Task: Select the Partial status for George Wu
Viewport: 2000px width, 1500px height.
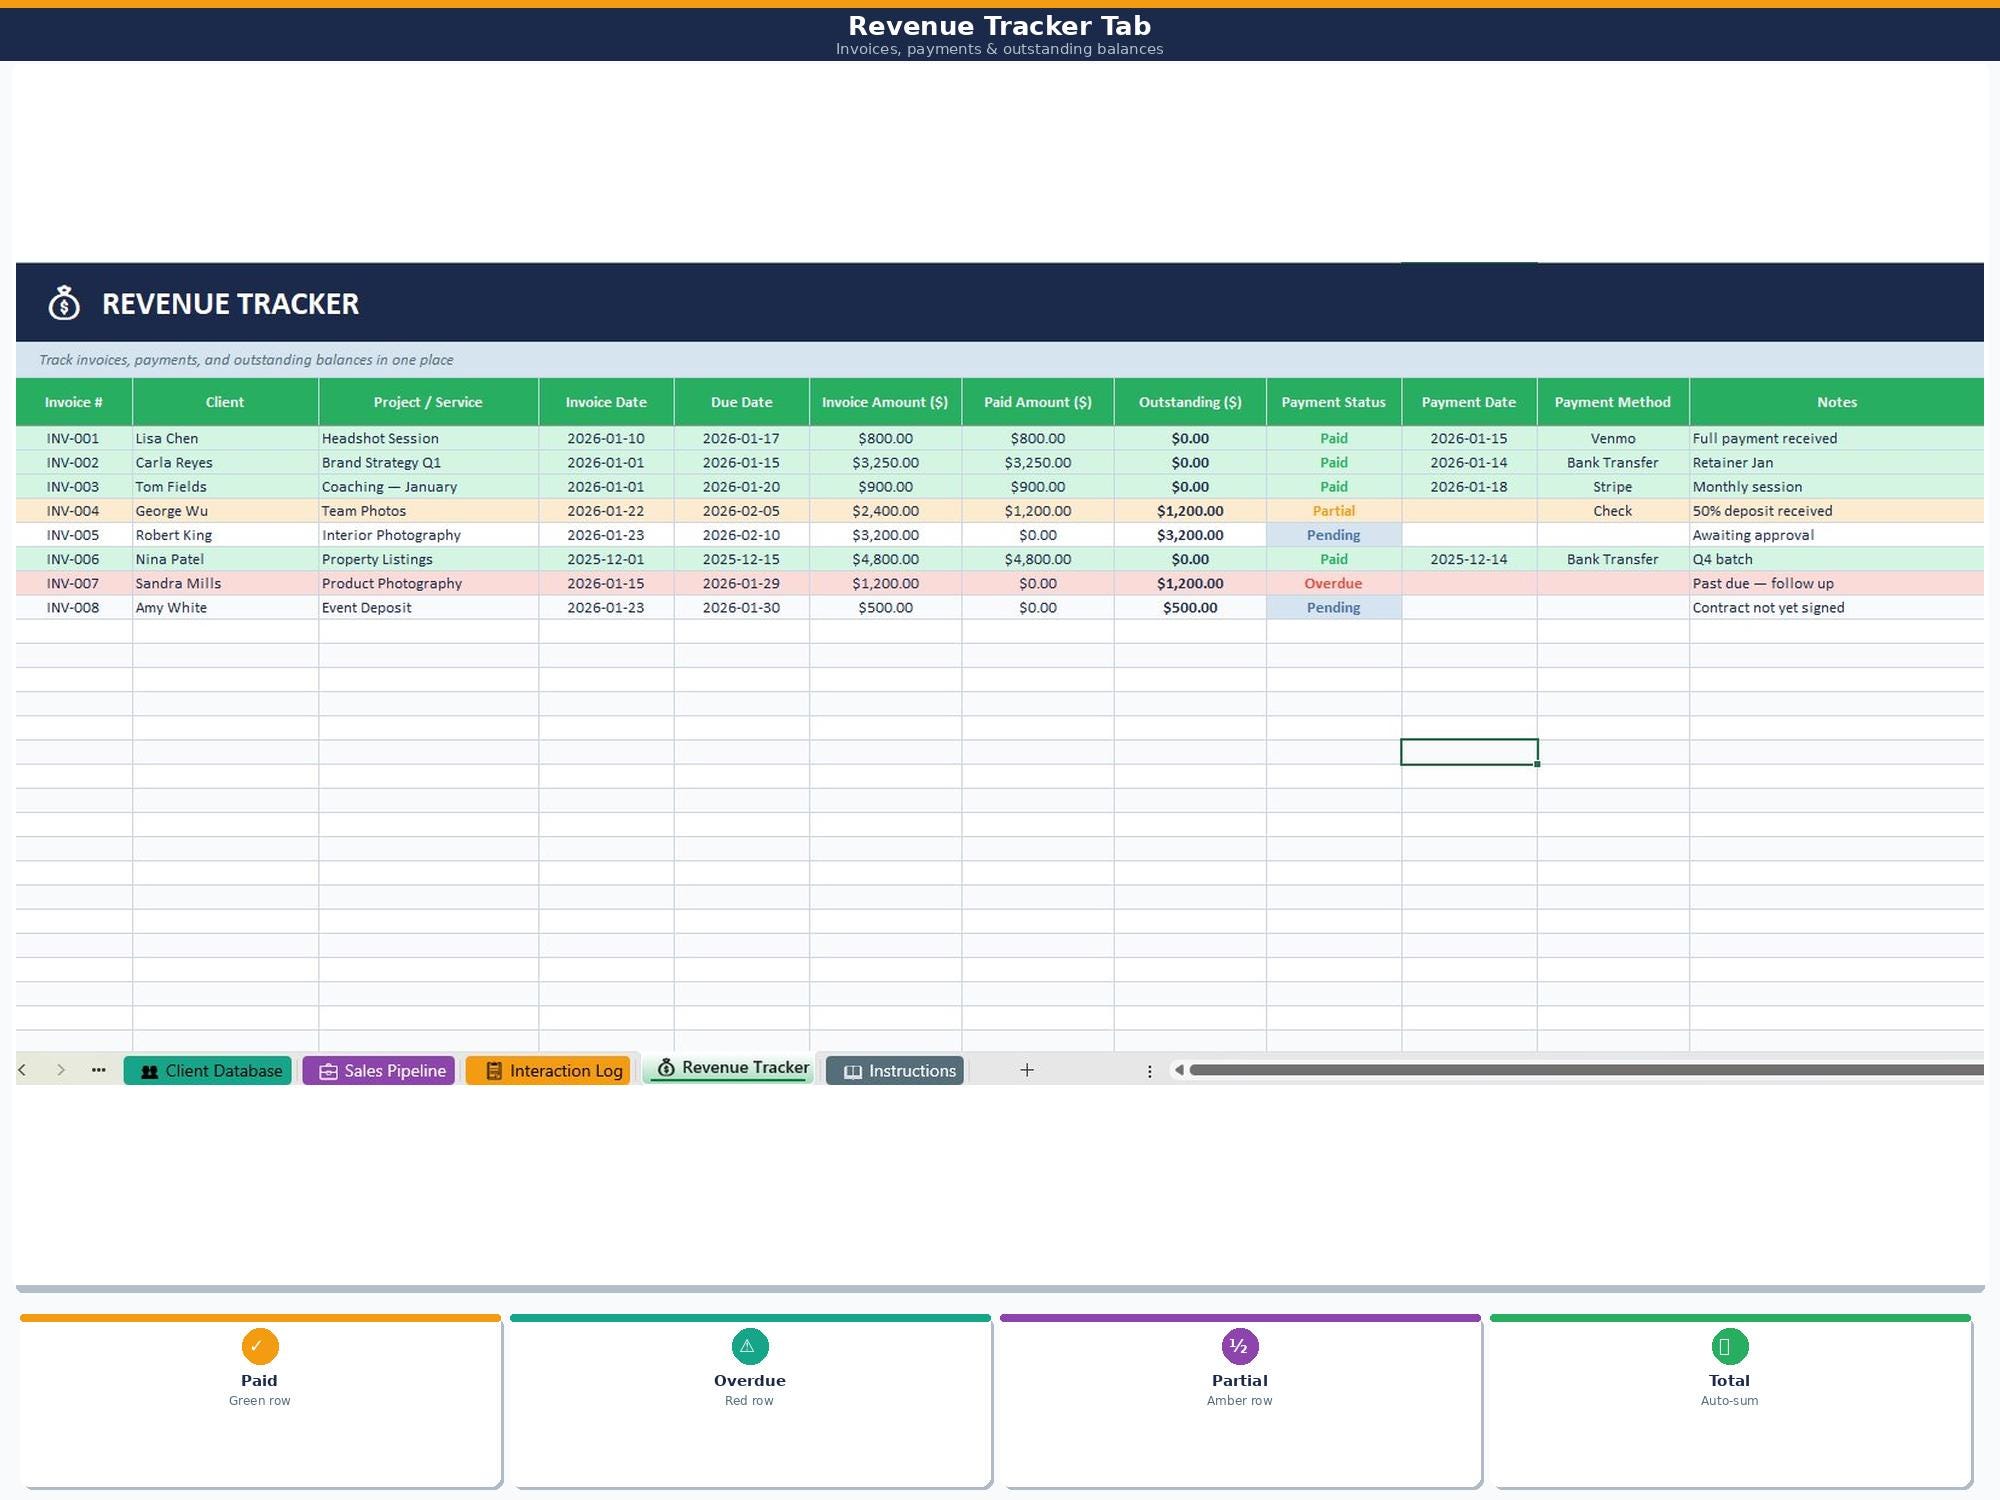Action: pyautogui.click(x=1334, y=511)
